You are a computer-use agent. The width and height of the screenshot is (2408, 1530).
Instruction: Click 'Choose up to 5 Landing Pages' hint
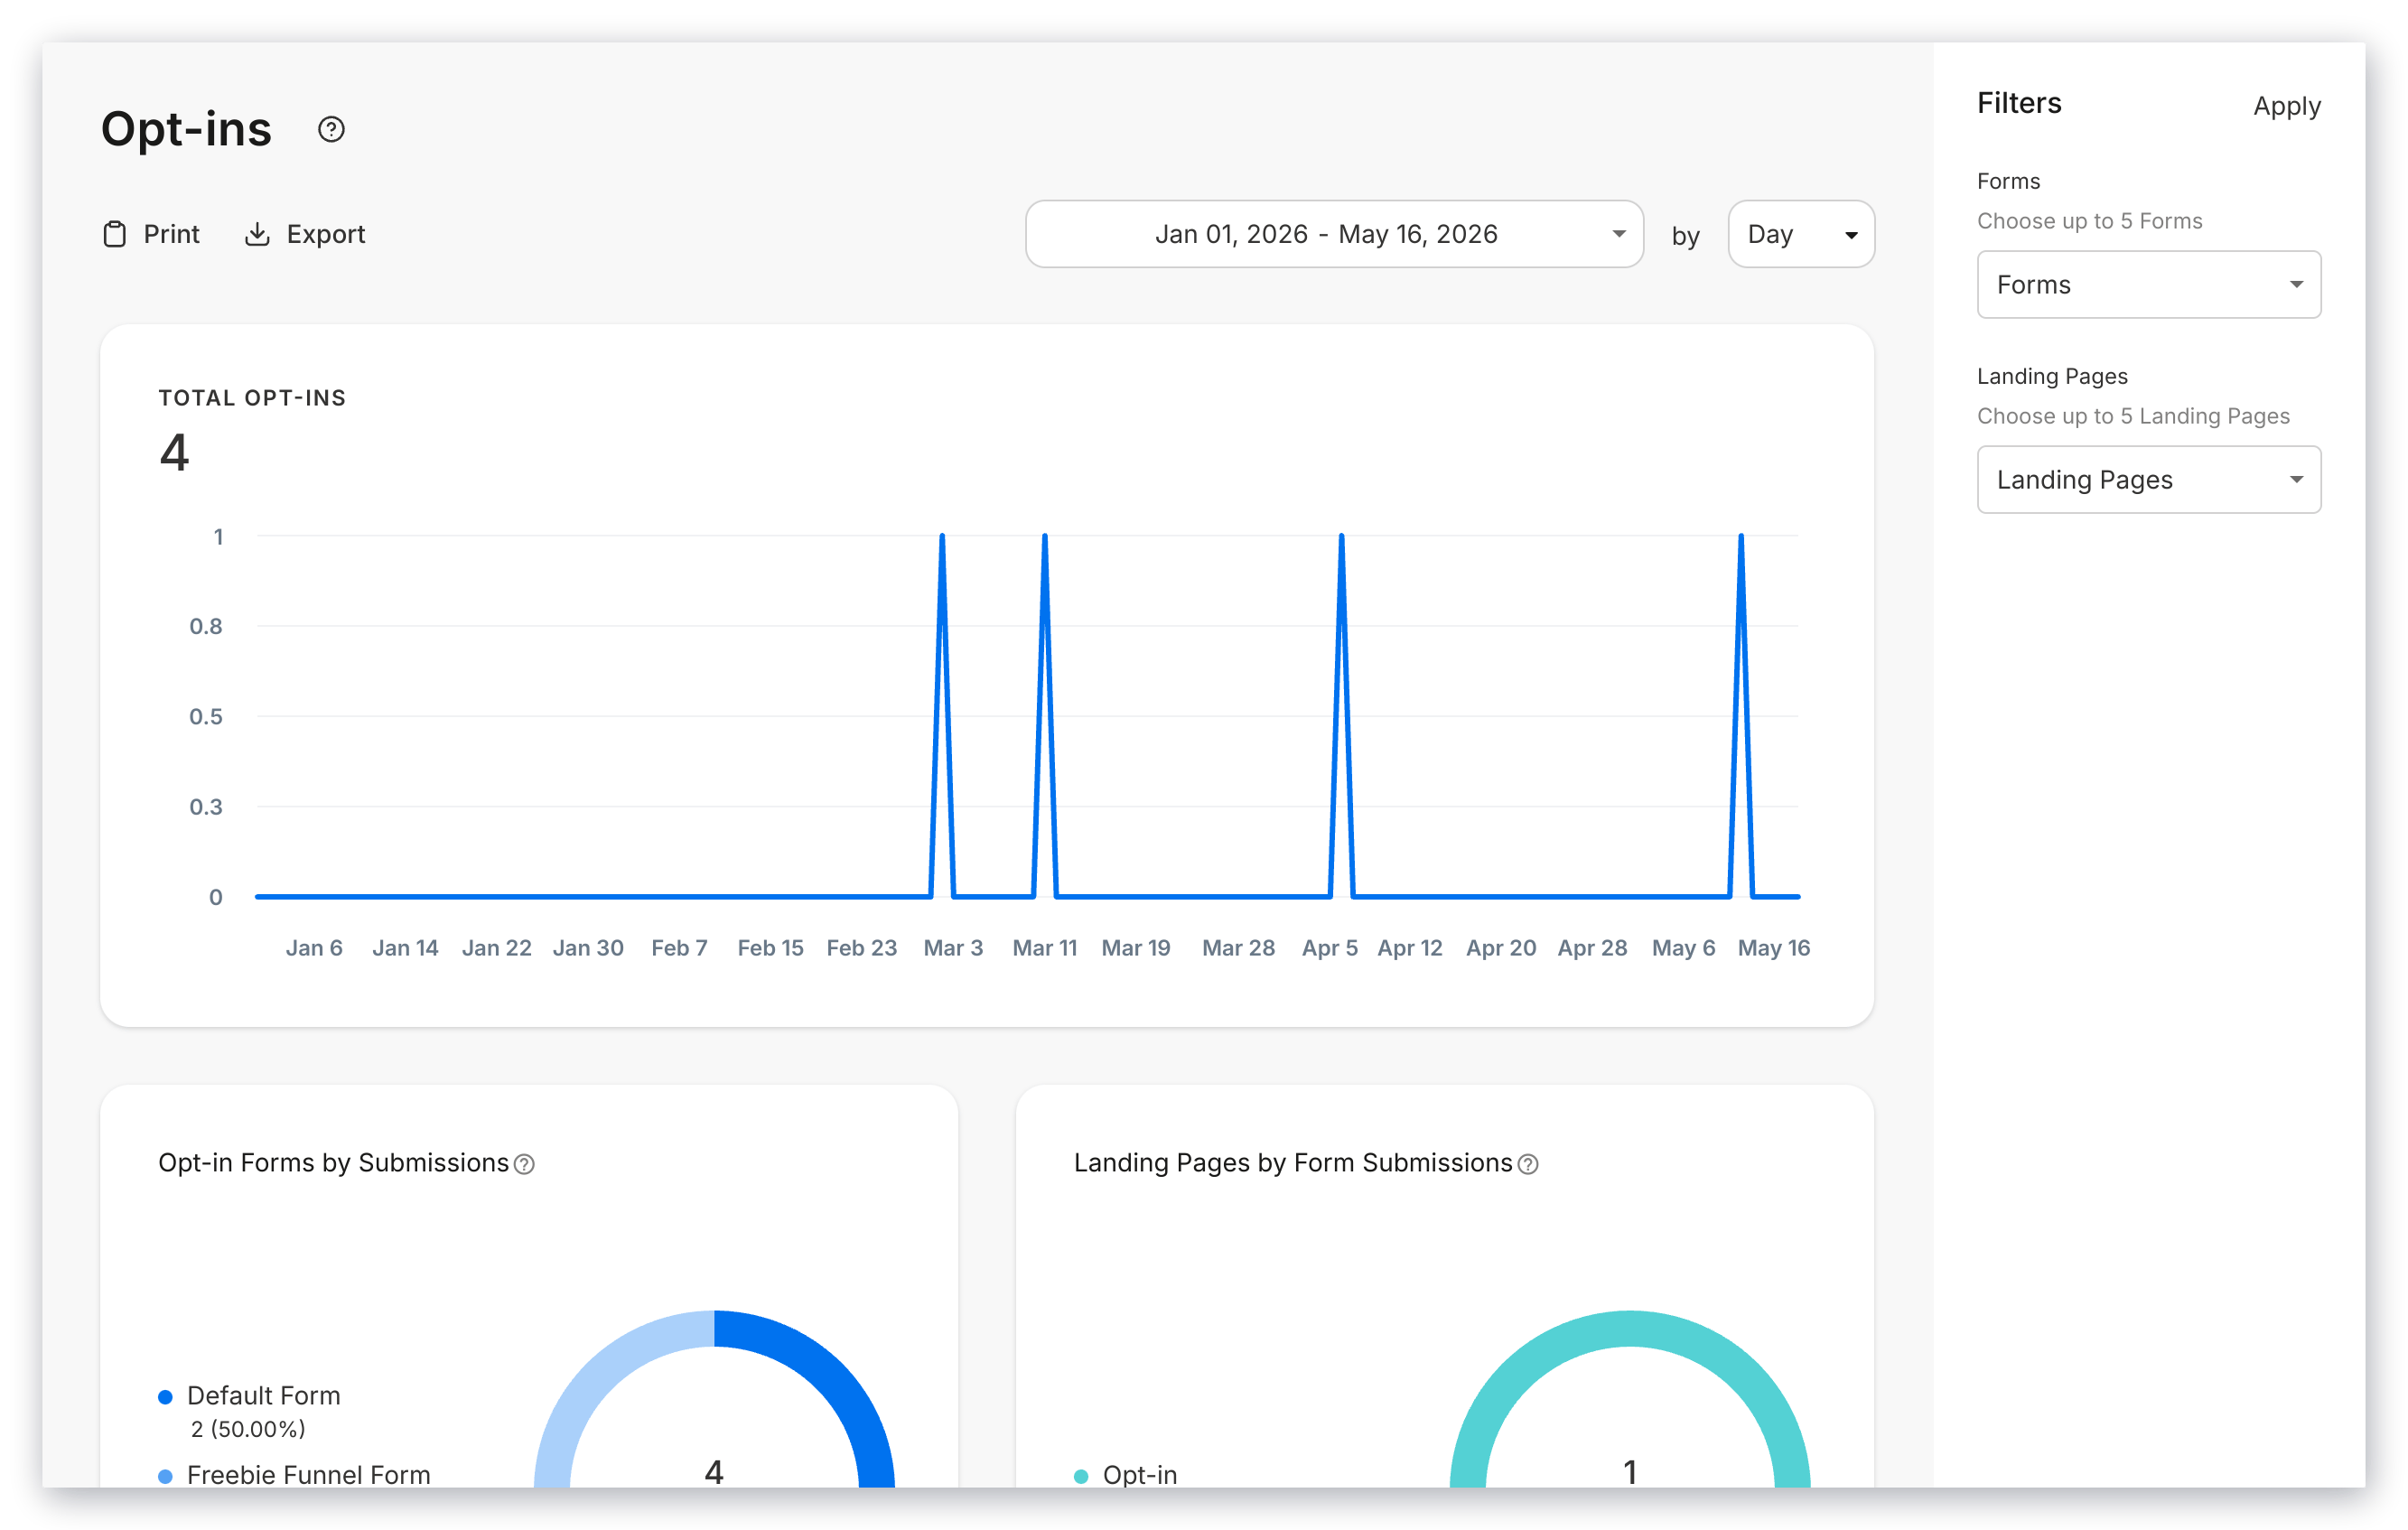pos(2133,416)
